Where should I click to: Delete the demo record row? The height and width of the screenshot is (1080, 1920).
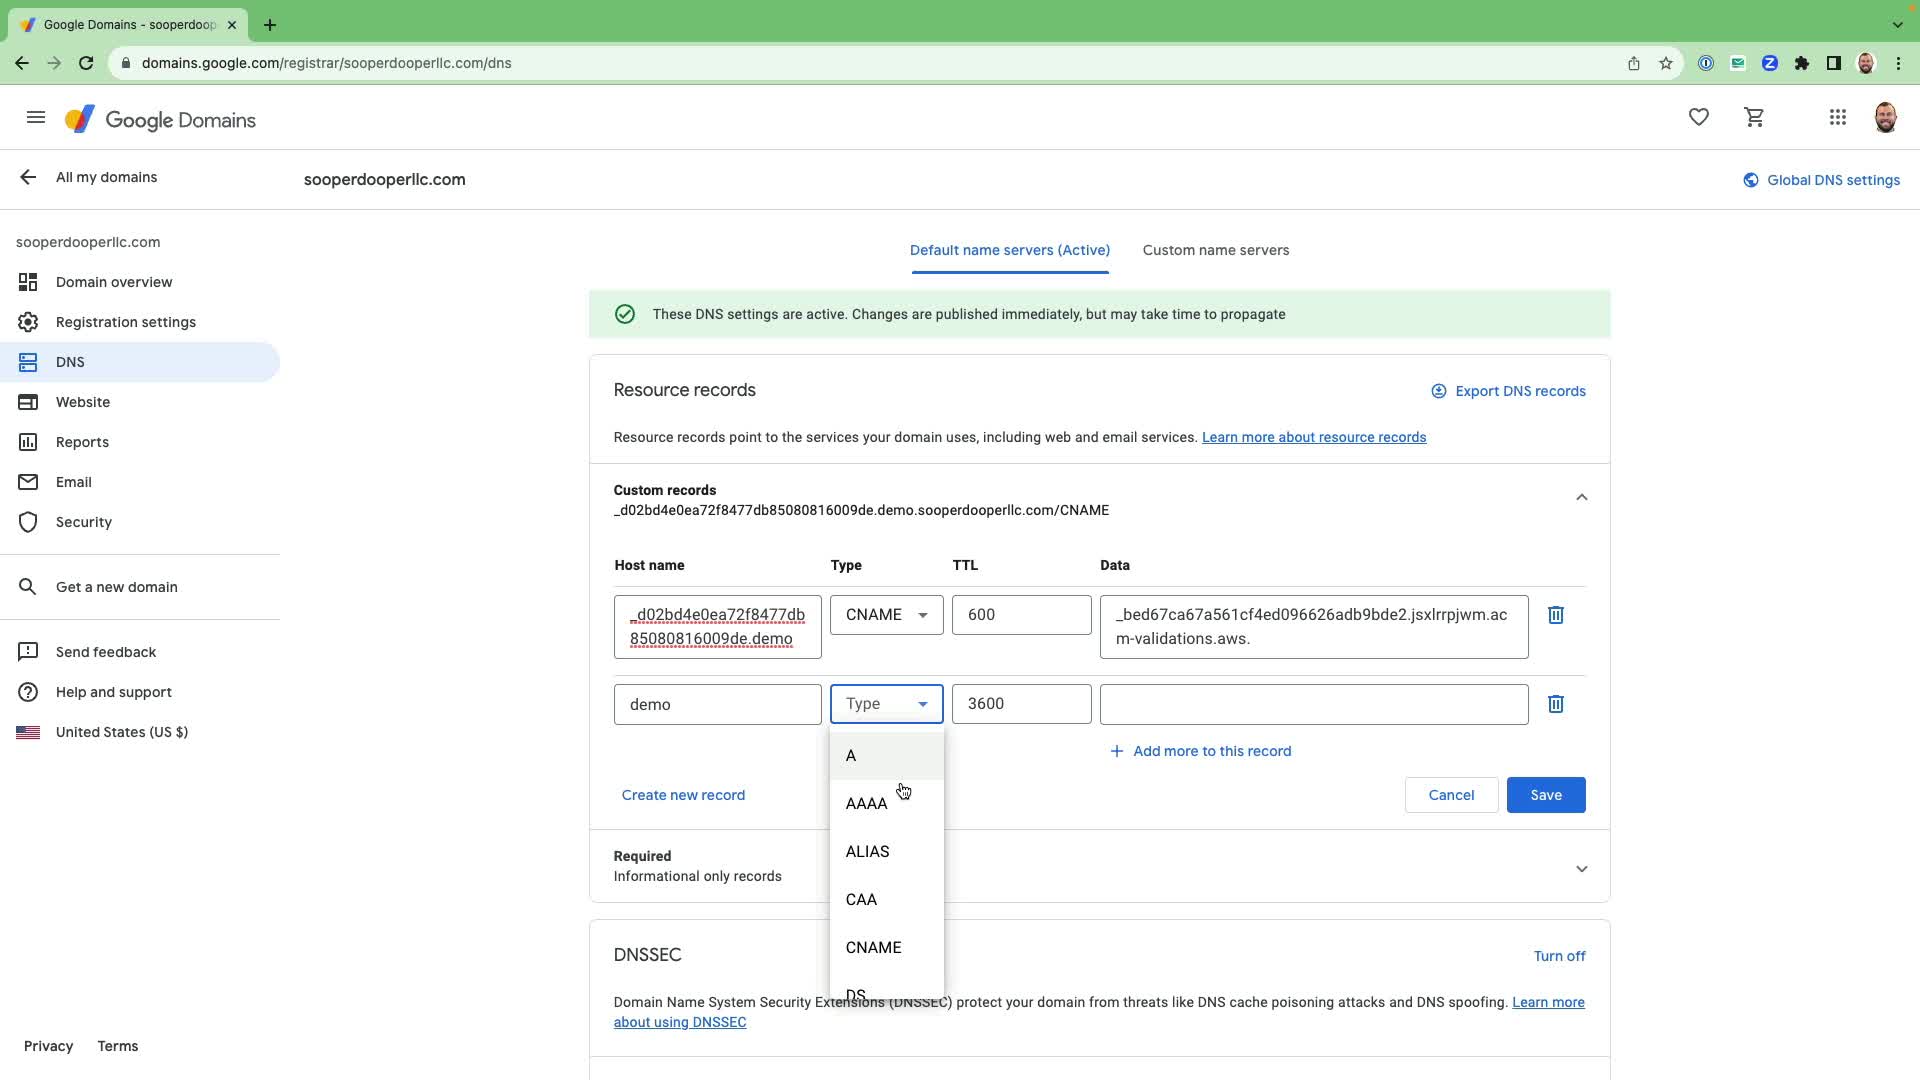point(1555,704)
